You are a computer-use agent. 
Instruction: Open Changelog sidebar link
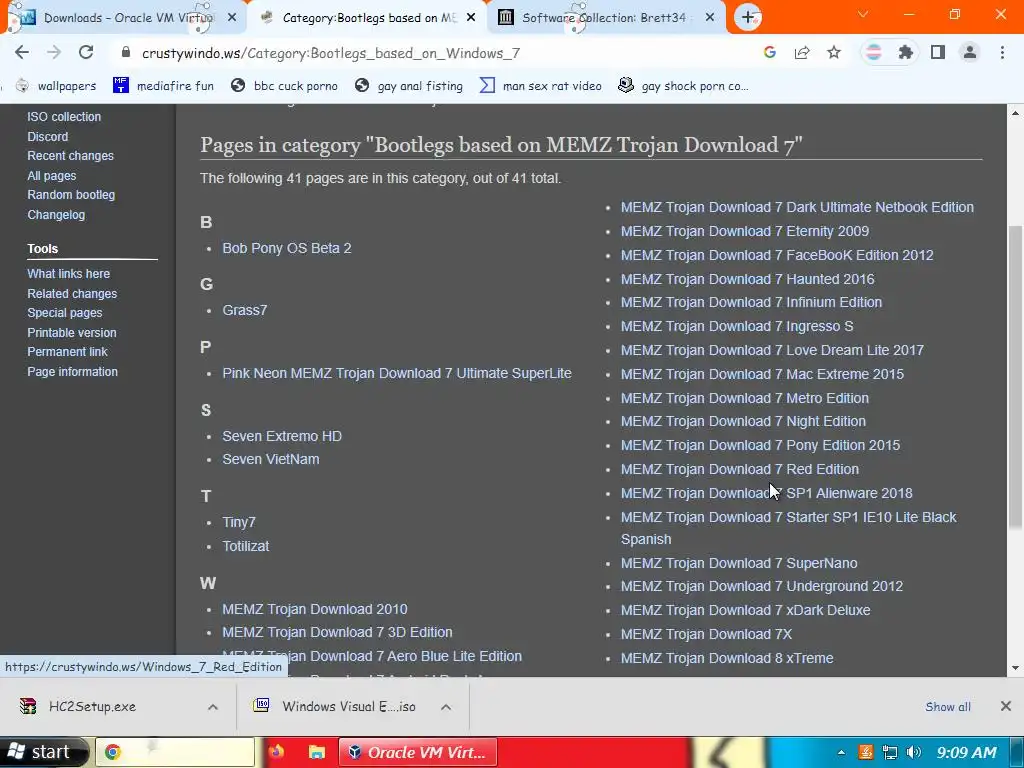pyautogui.click(x=56, y=215)
